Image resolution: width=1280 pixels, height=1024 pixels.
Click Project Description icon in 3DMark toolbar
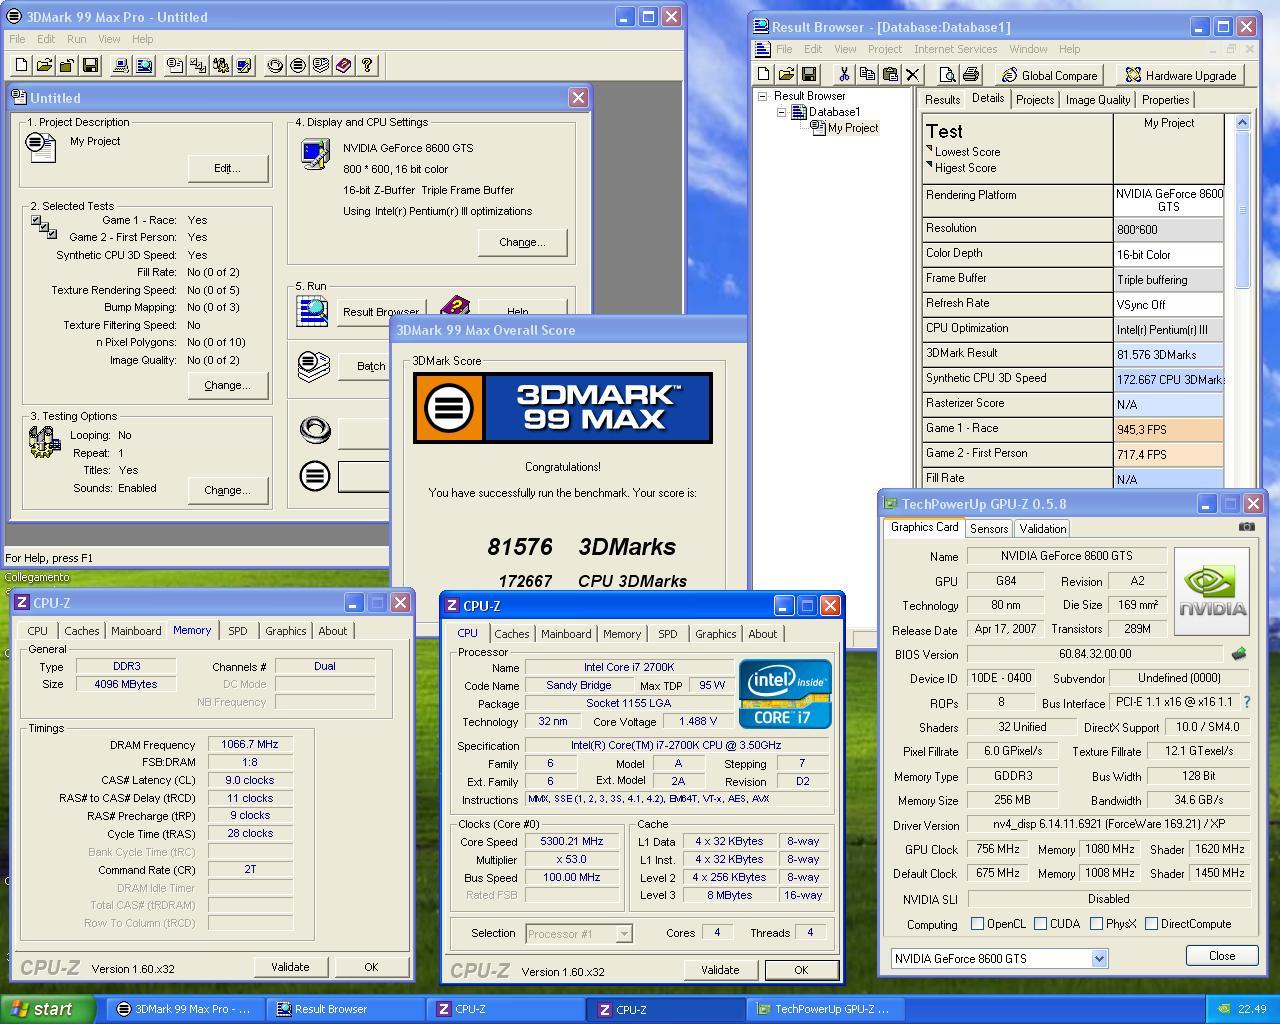tap(175, 65)
